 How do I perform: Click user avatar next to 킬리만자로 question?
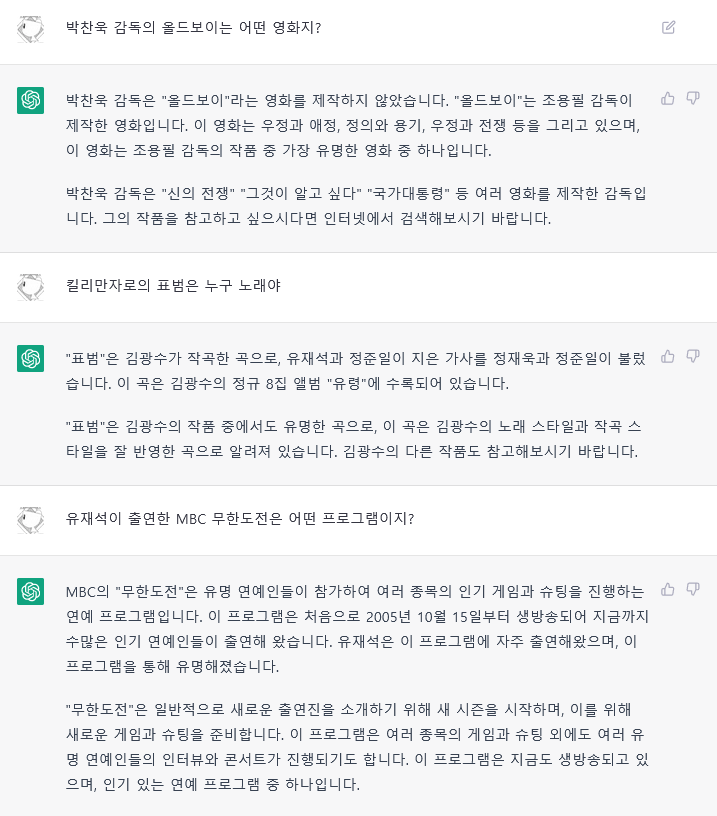(x=30, y=287)
